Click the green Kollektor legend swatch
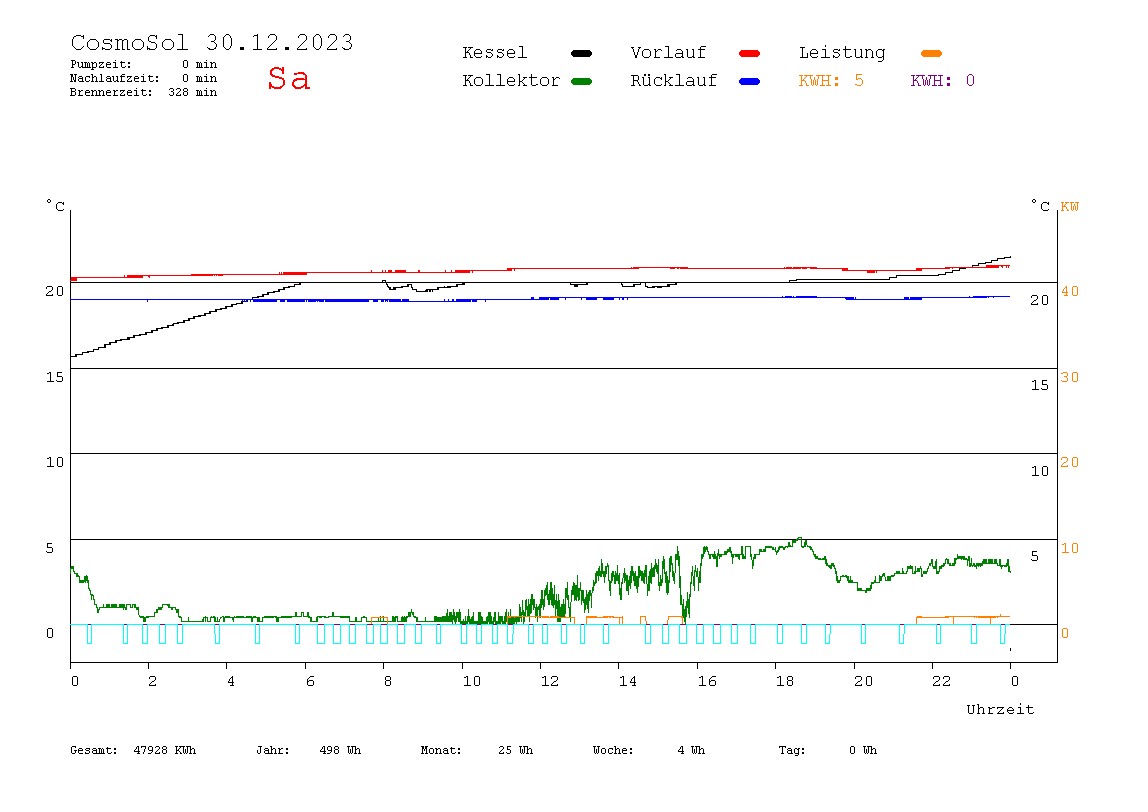Screen dimensions: 1148x812 [x=581, y=81]
